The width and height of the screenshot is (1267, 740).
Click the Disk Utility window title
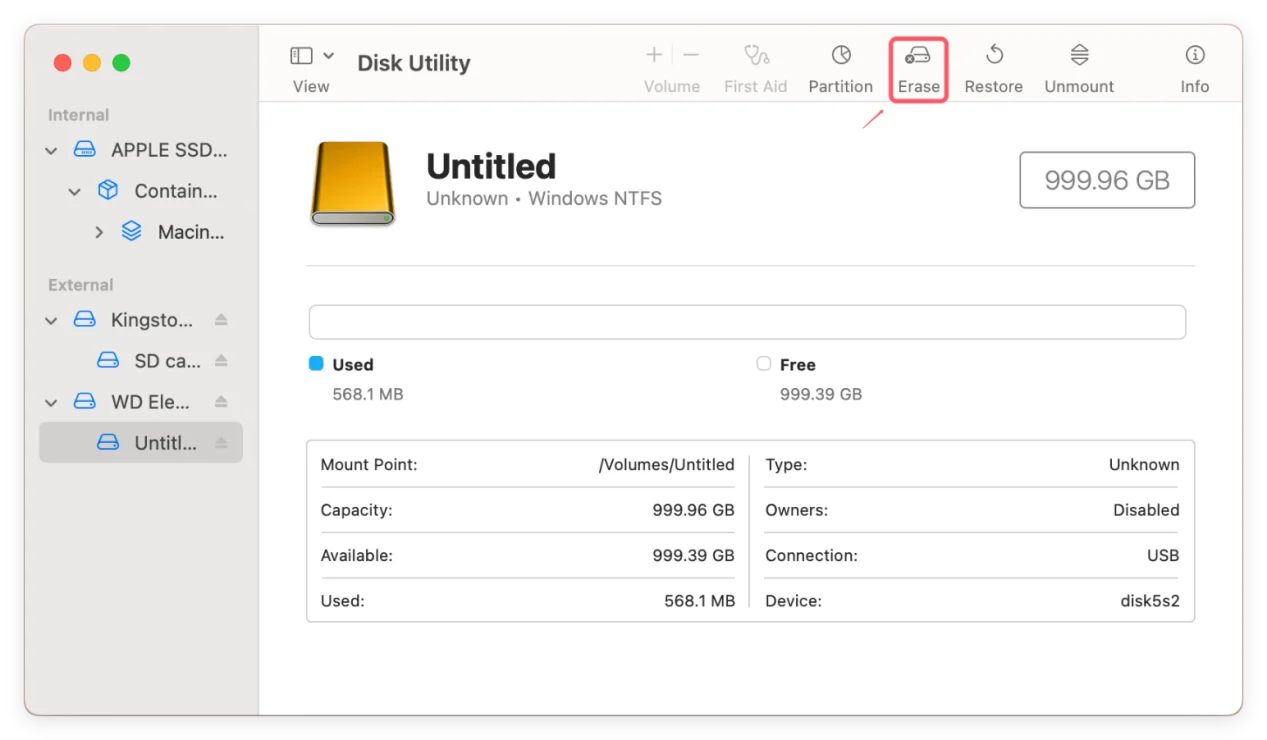[x=414, y=63]
